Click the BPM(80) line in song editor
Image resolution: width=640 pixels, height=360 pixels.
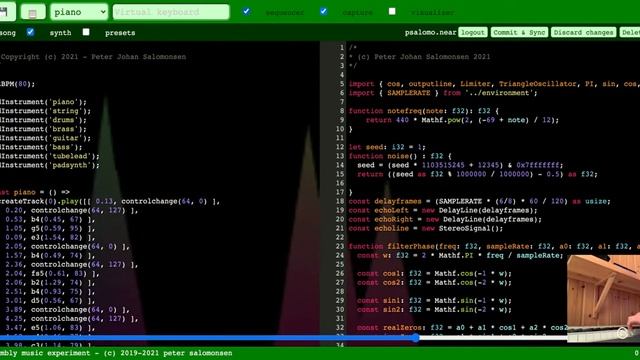pyautogui.click(x=18, y=84)
